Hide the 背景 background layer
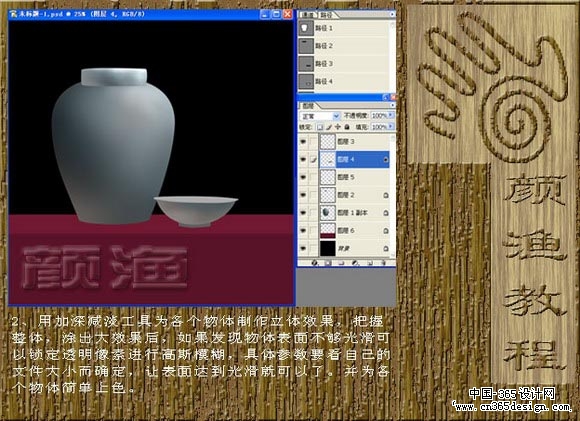 (x=303, y=248)
